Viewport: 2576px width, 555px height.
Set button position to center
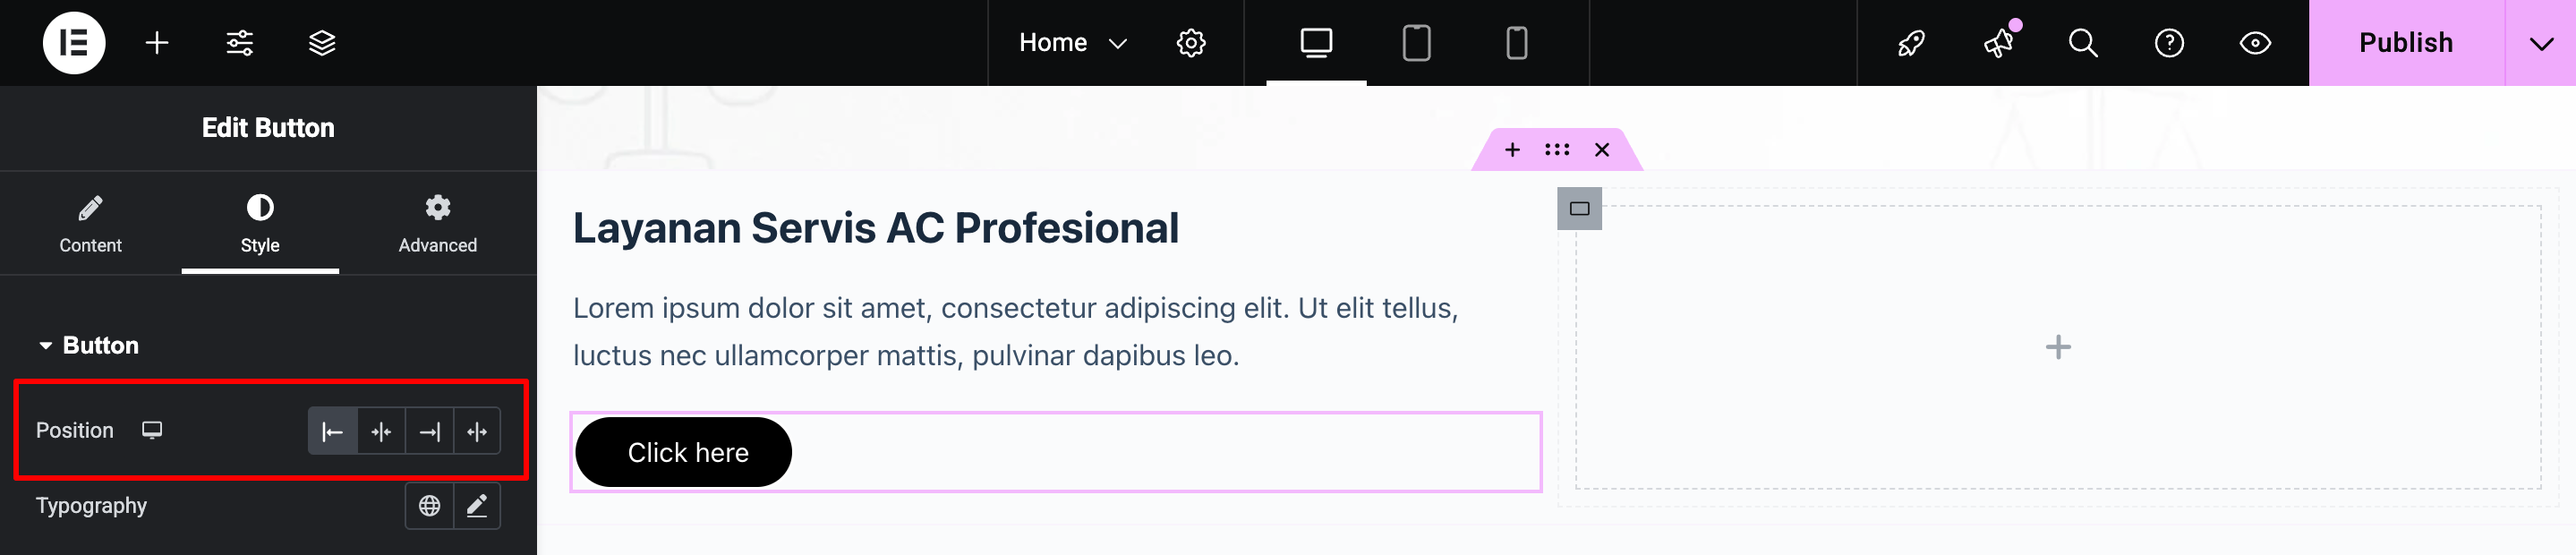pyautogui.click(x=381, y=431)
